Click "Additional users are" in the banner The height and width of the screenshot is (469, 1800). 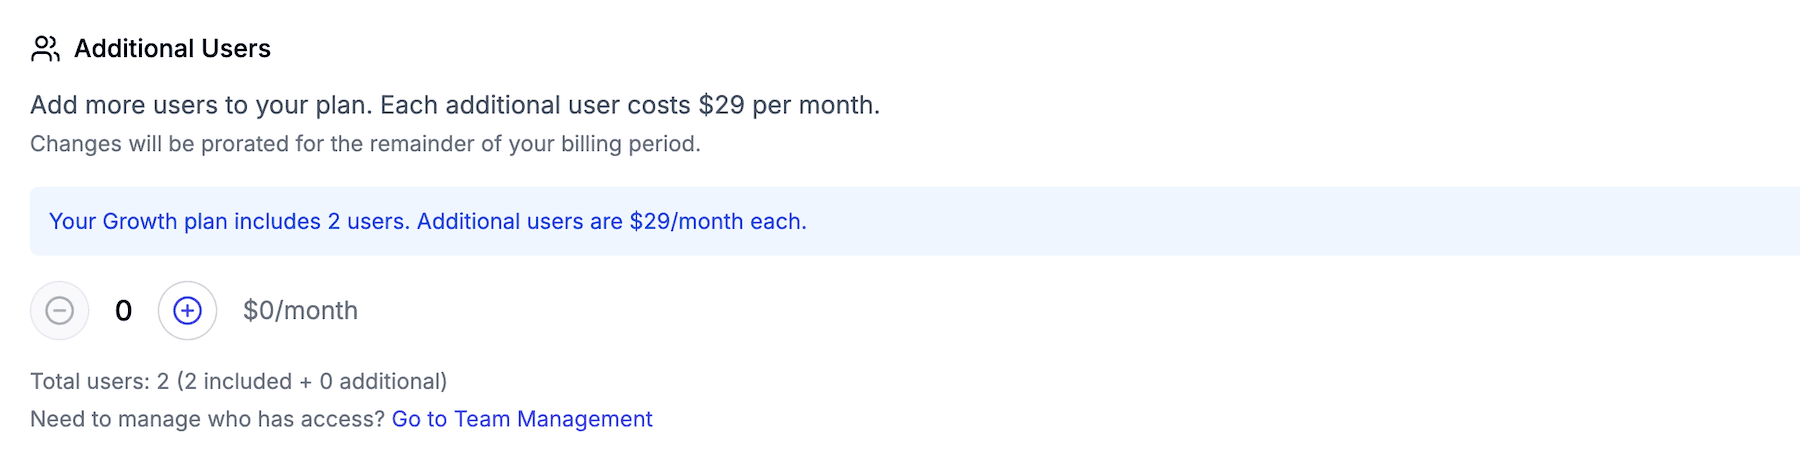[519, 221]
